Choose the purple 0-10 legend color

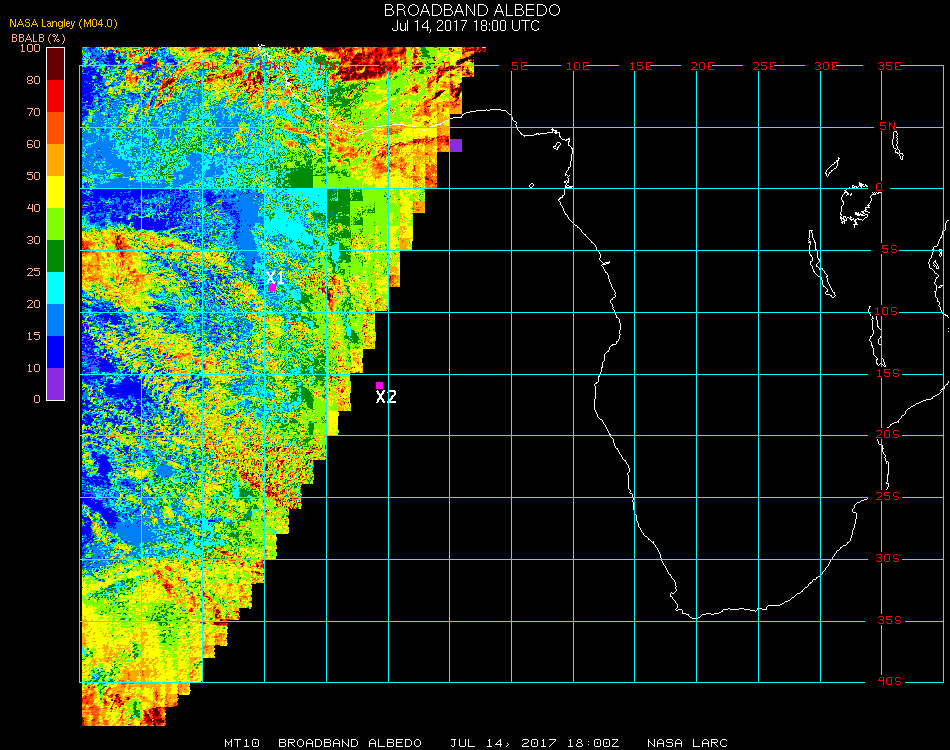click(x=56, y=384)
